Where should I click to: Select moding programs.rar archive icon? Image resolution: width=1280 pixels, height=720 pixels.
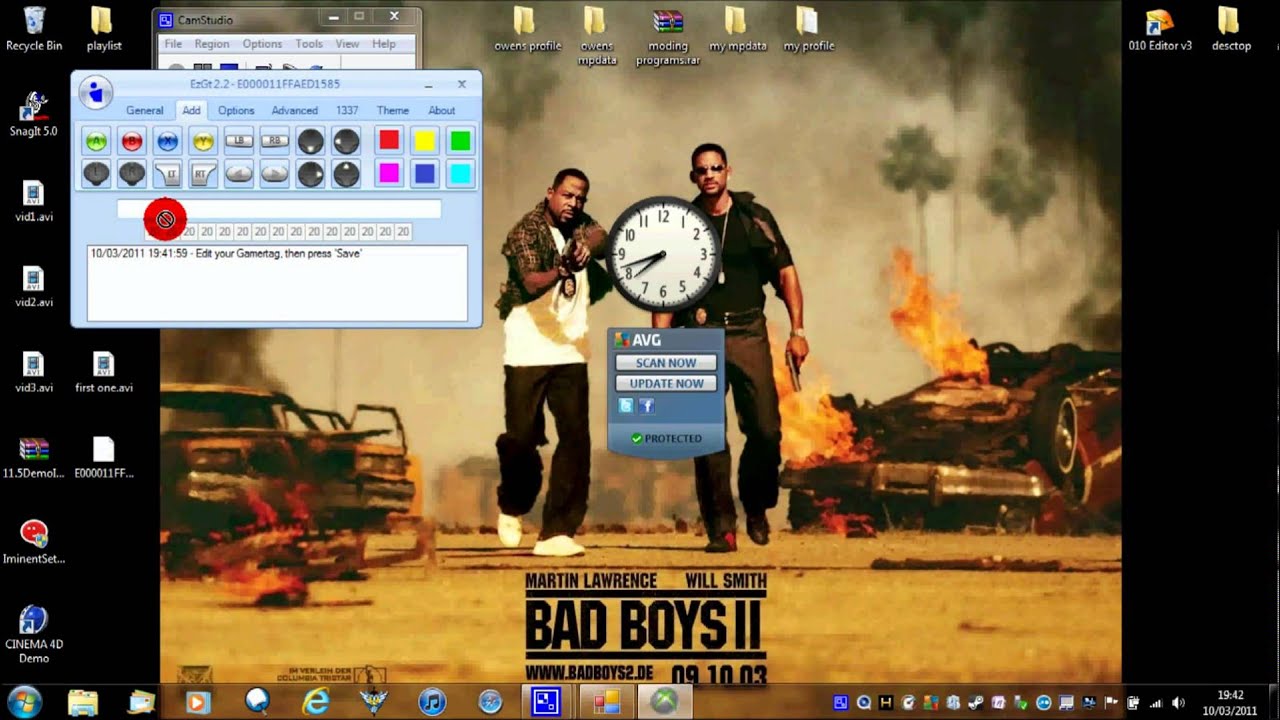point(668,37)
